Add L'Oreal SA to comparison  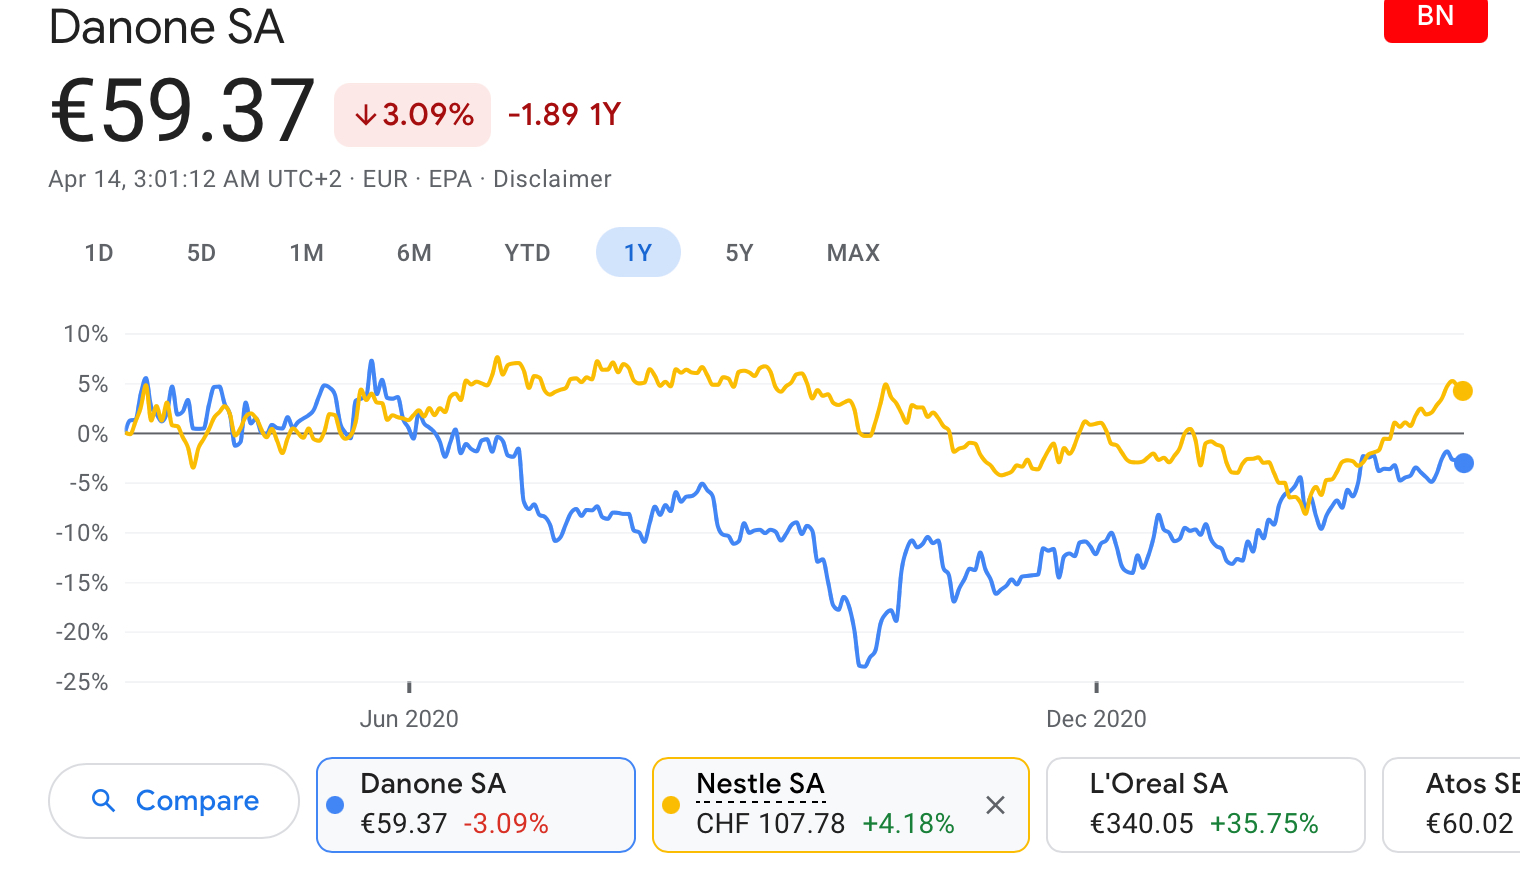(x=1205, y=804)
